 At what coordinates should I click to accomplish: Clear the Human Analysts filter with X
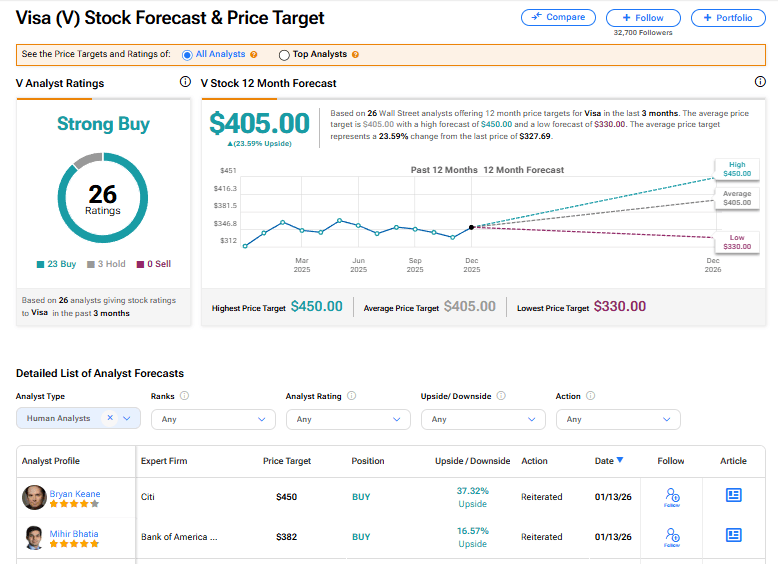tap(110, 418)
